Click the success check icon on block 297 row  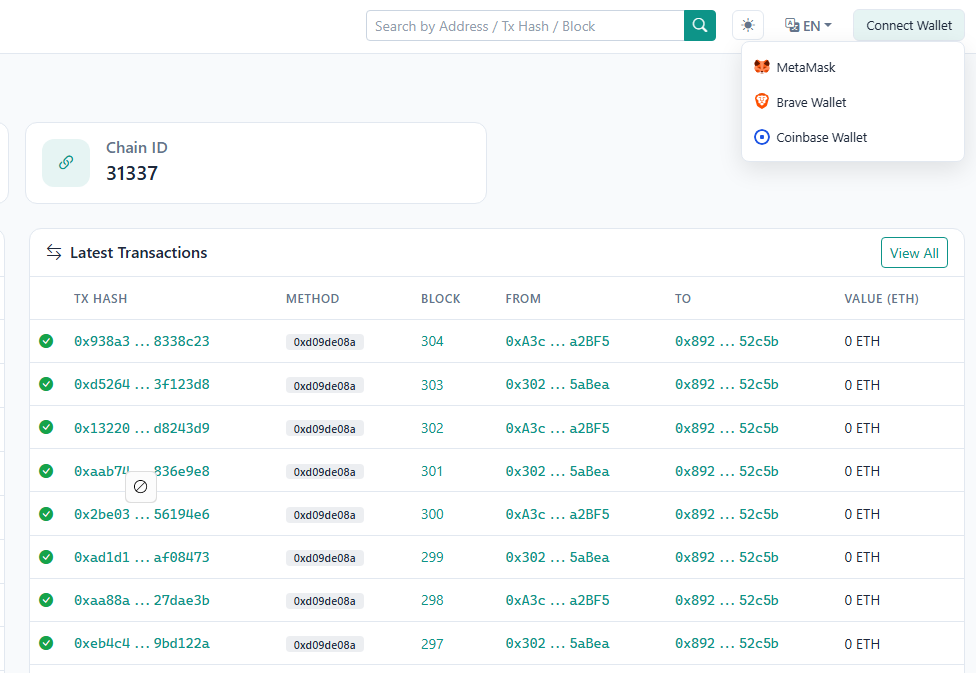click(x=46, y=643)
